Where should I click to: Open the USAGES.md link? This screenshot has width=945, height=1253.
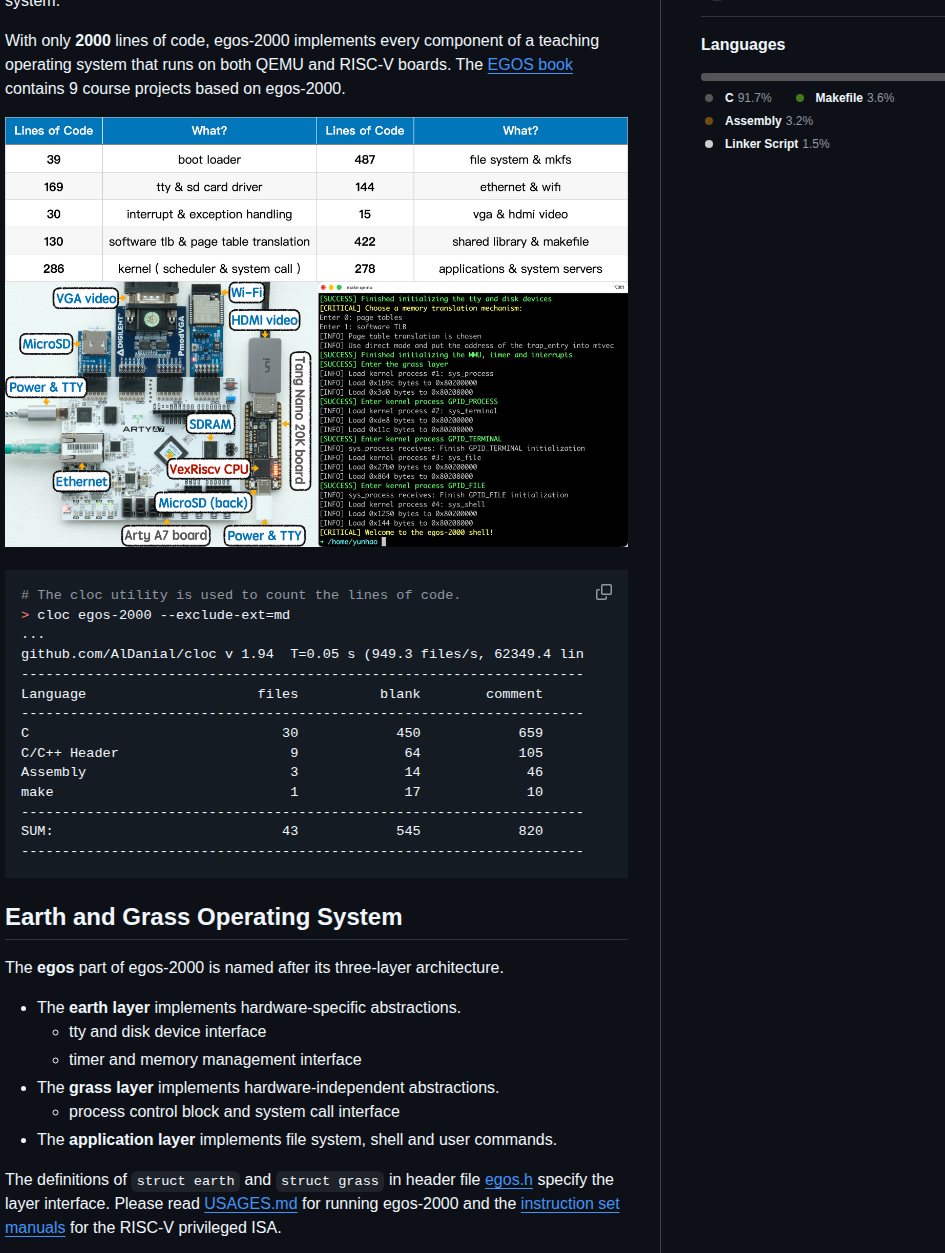pyautogui.click(x=251, y=1203)
